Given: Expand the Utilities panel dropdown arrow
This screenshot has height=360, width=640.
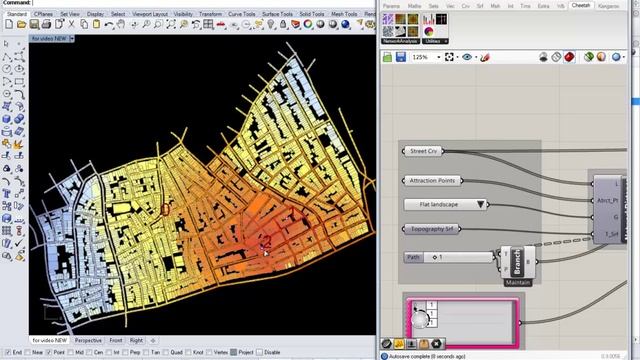Looking at the screenshot, I should [446, 41].
